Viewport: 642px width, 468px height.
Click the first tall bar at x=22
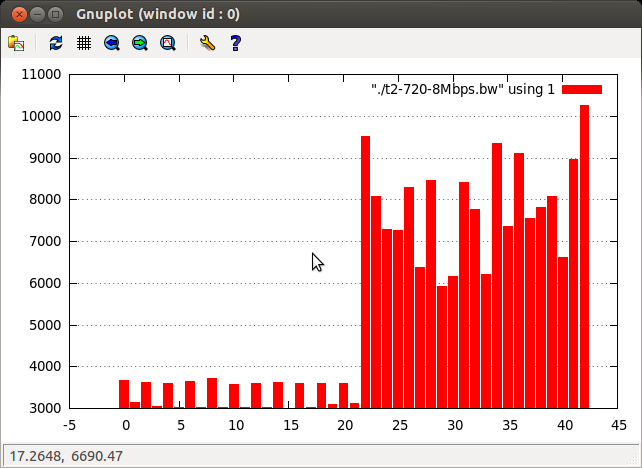coord(365,272)
